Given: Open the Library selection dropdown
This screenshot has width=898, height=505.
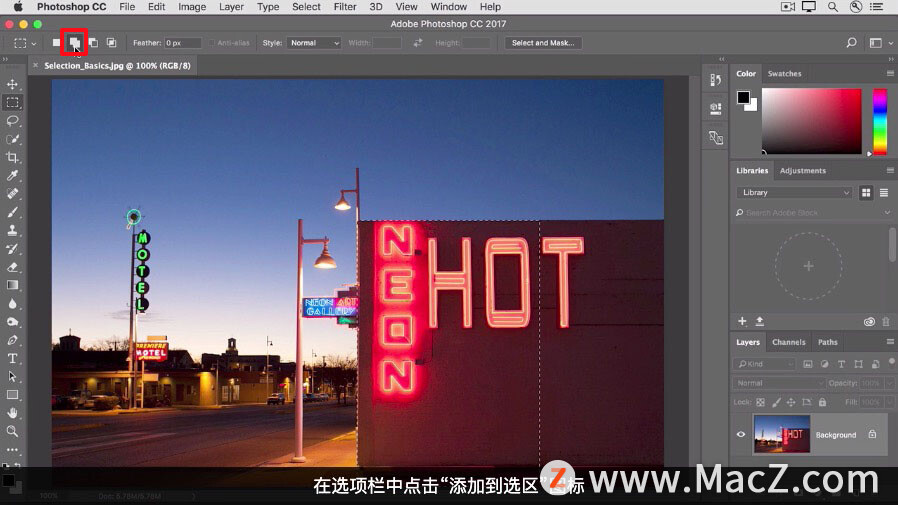Looking at the screenshot, I should pyautogui.click(x=794, y=192).
